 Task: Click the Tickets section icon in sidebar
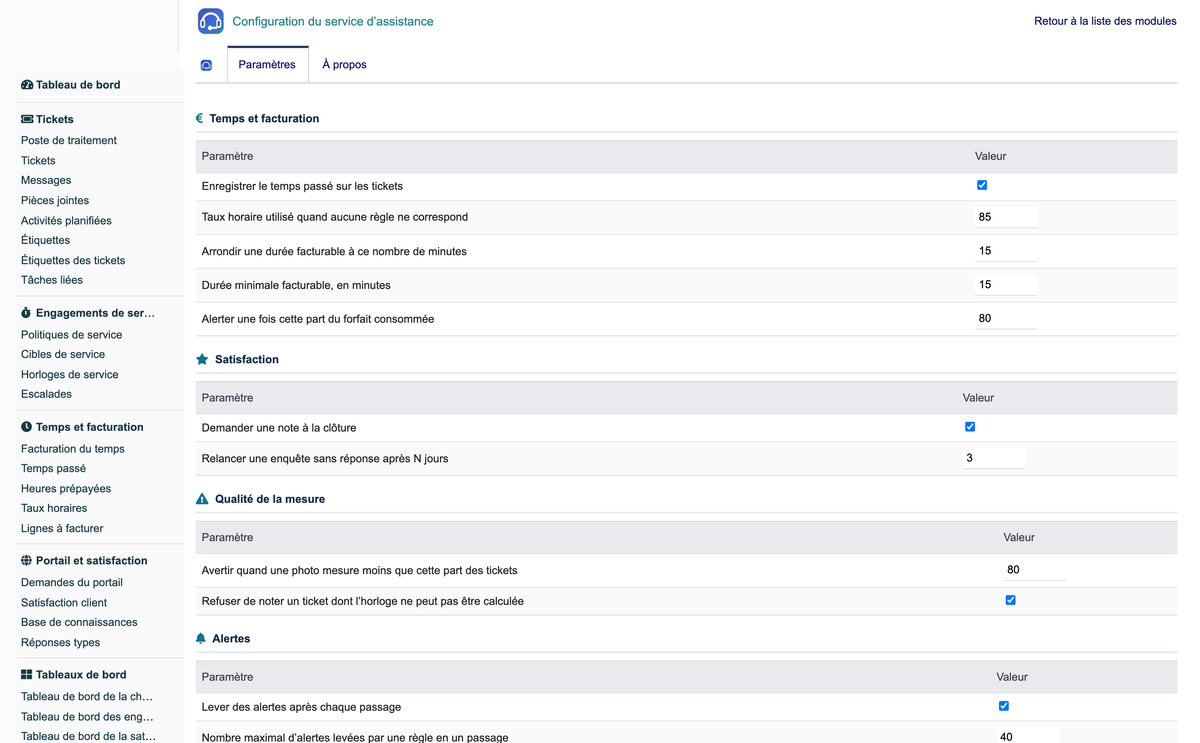(x=27, y=119)
